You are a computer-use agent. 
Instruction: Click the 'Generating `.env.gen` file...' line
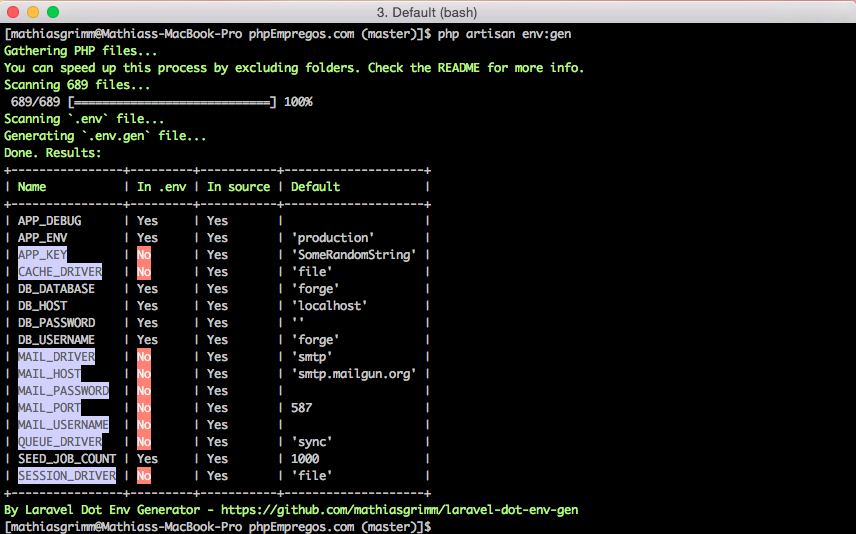point(105,136)
